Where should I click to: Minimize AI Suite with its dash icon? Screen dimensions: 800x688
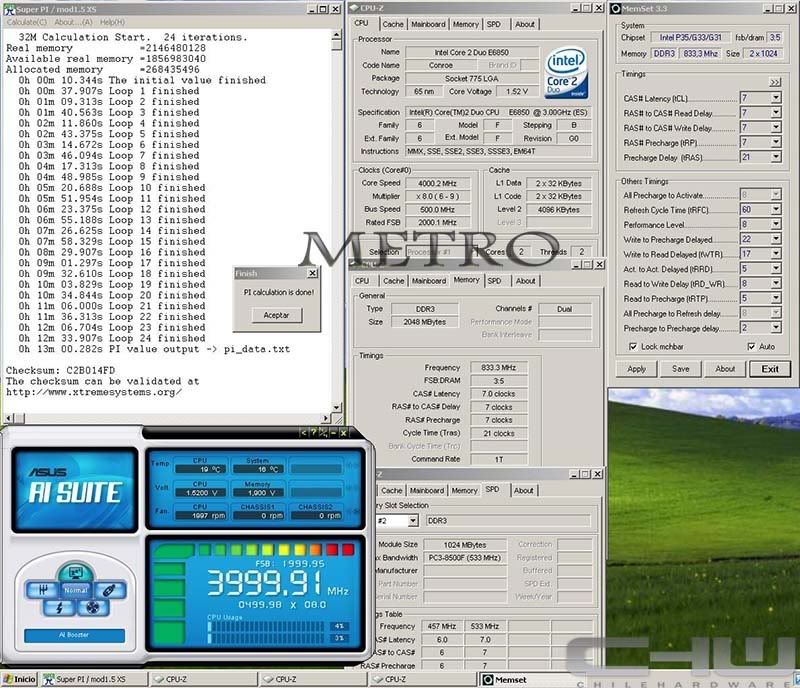tap(333, 433)
